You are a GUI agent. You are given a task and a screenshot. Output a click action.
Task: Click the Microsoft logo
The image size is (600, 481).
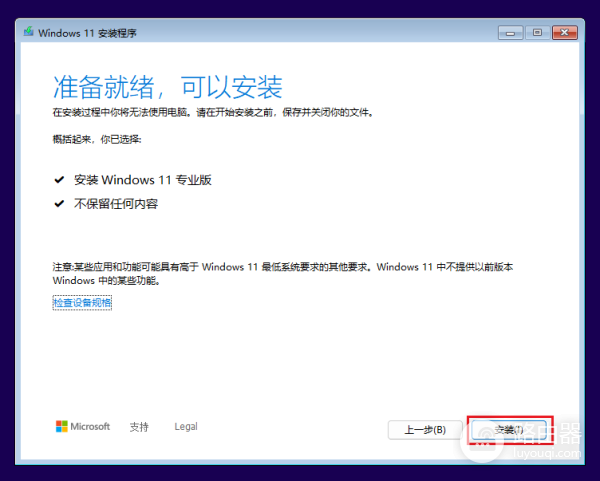tap(83, 426)
